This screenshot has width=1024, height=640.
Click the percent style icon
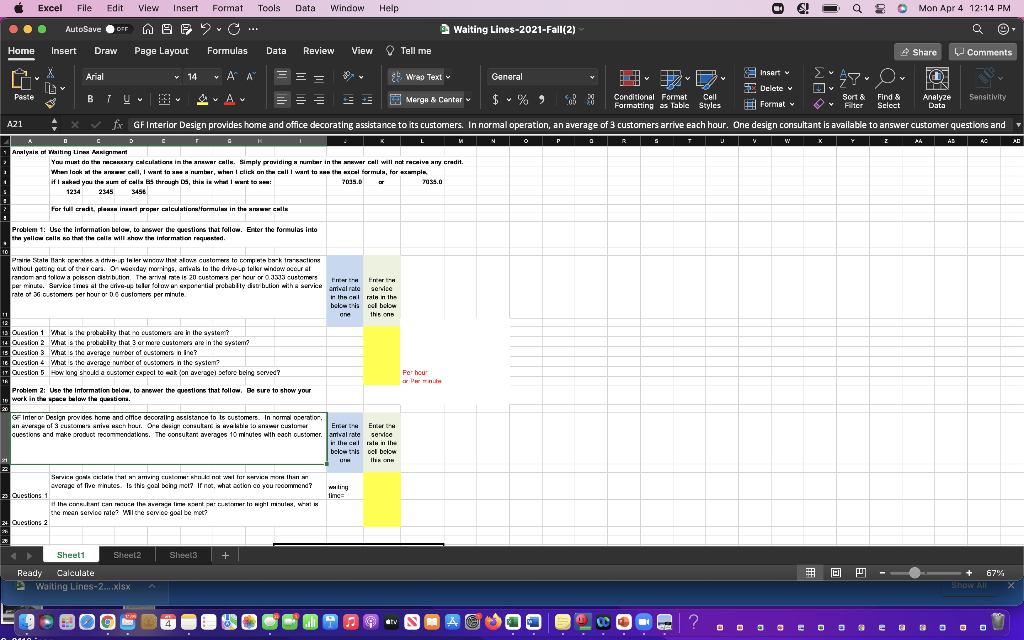[x=521, y=101]
